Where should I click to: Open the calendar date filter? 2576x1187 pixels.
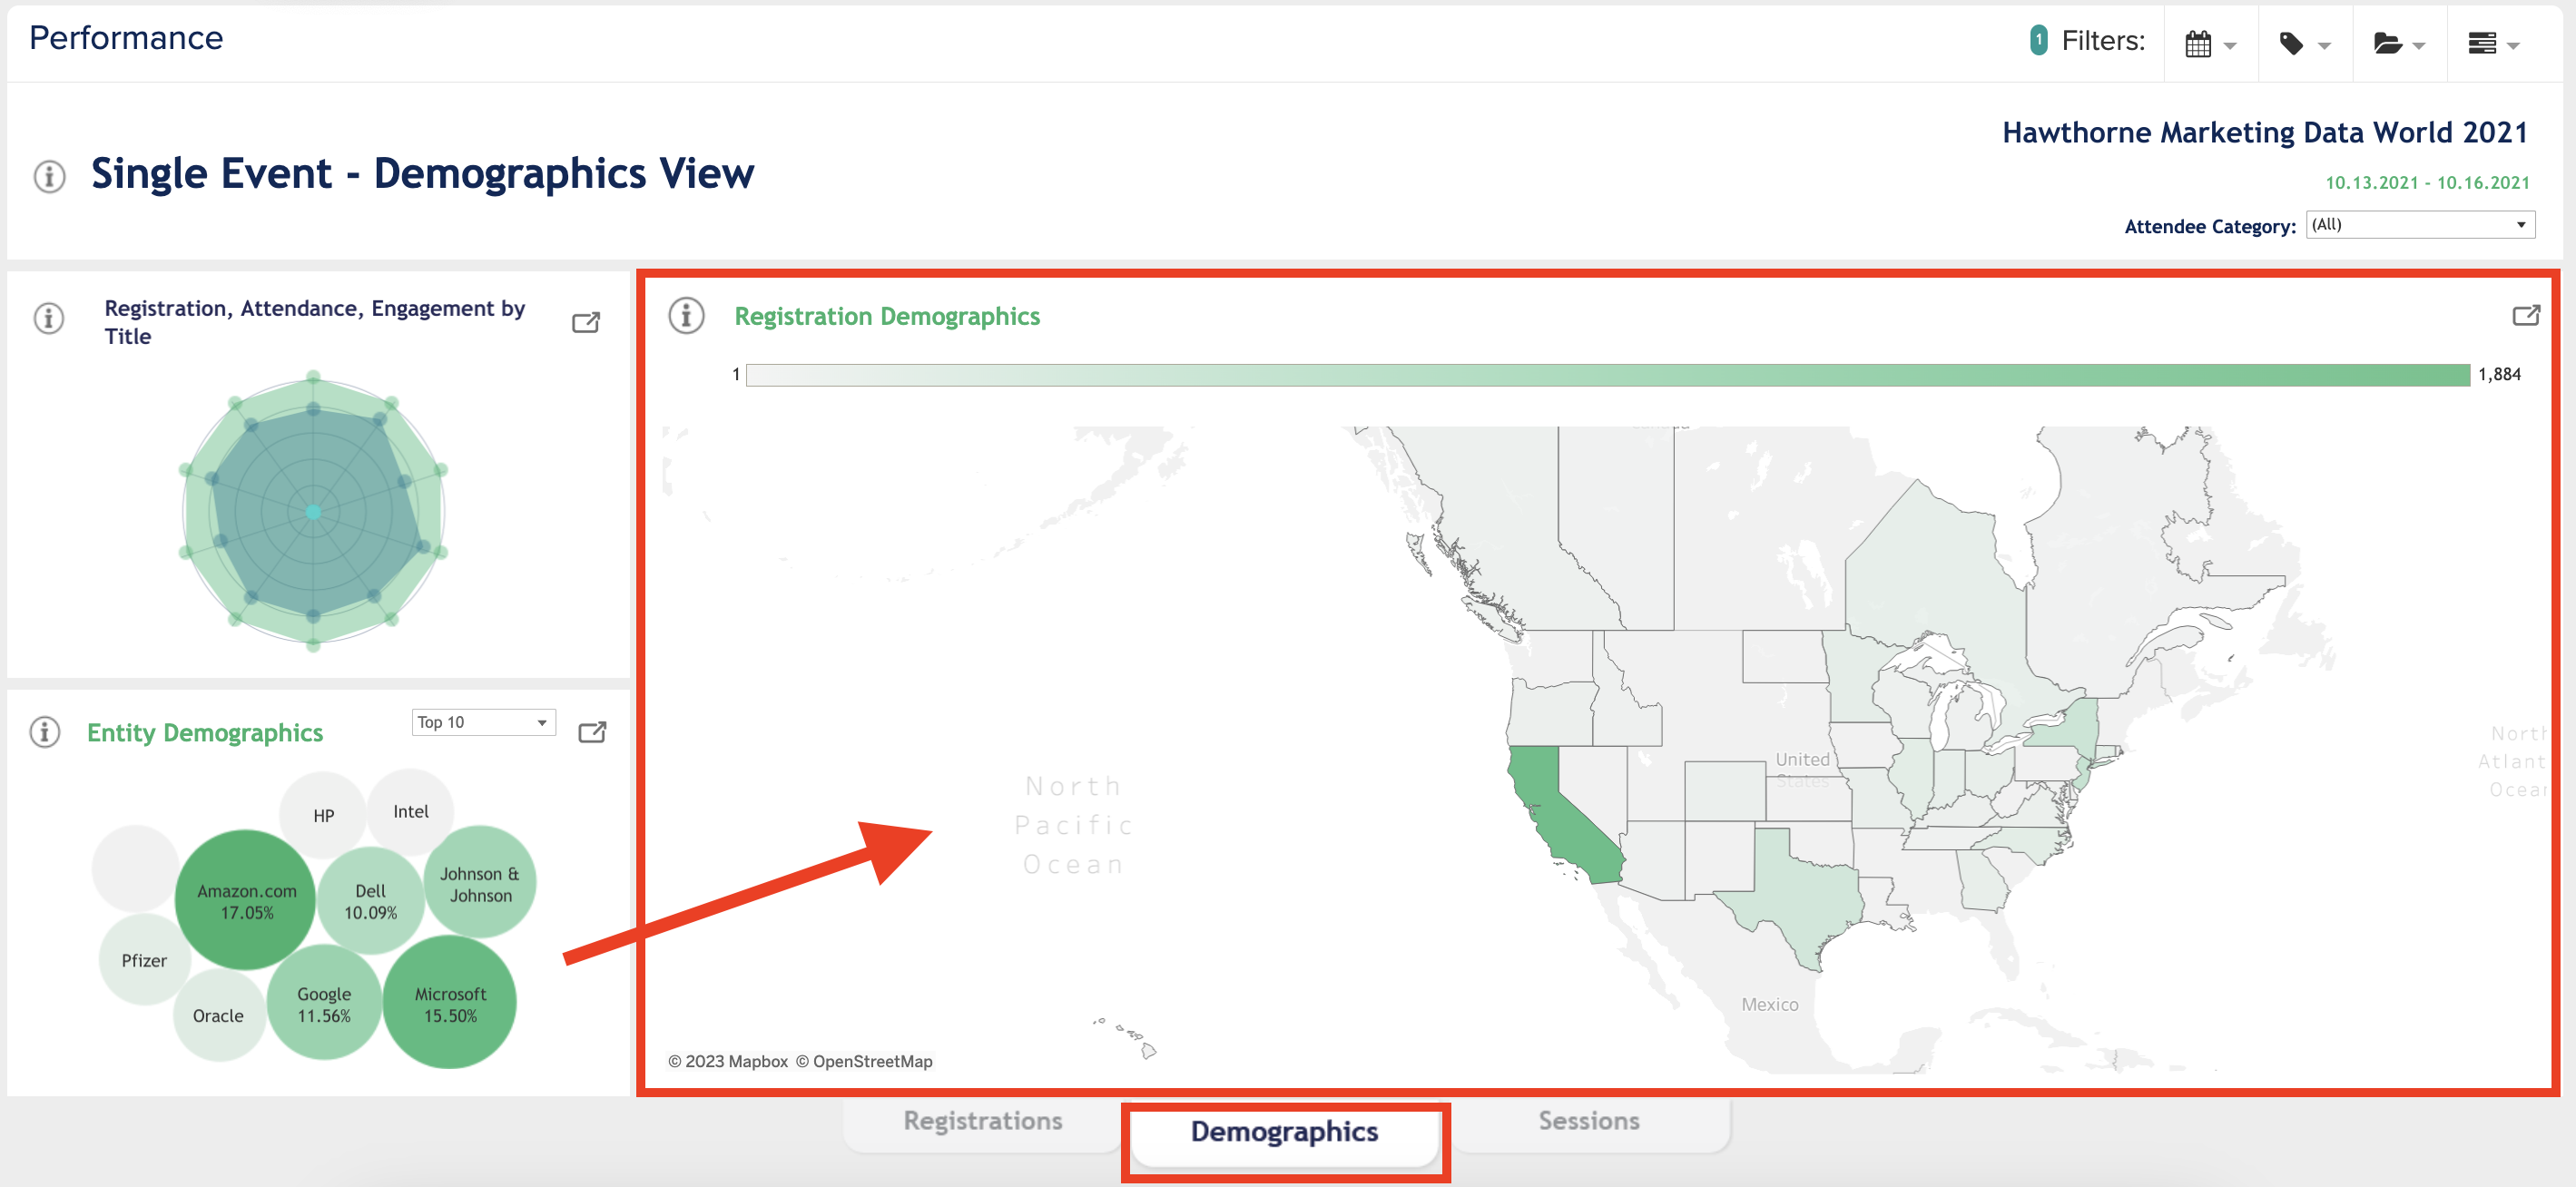pyautogui.click(x=2210, y=44)
